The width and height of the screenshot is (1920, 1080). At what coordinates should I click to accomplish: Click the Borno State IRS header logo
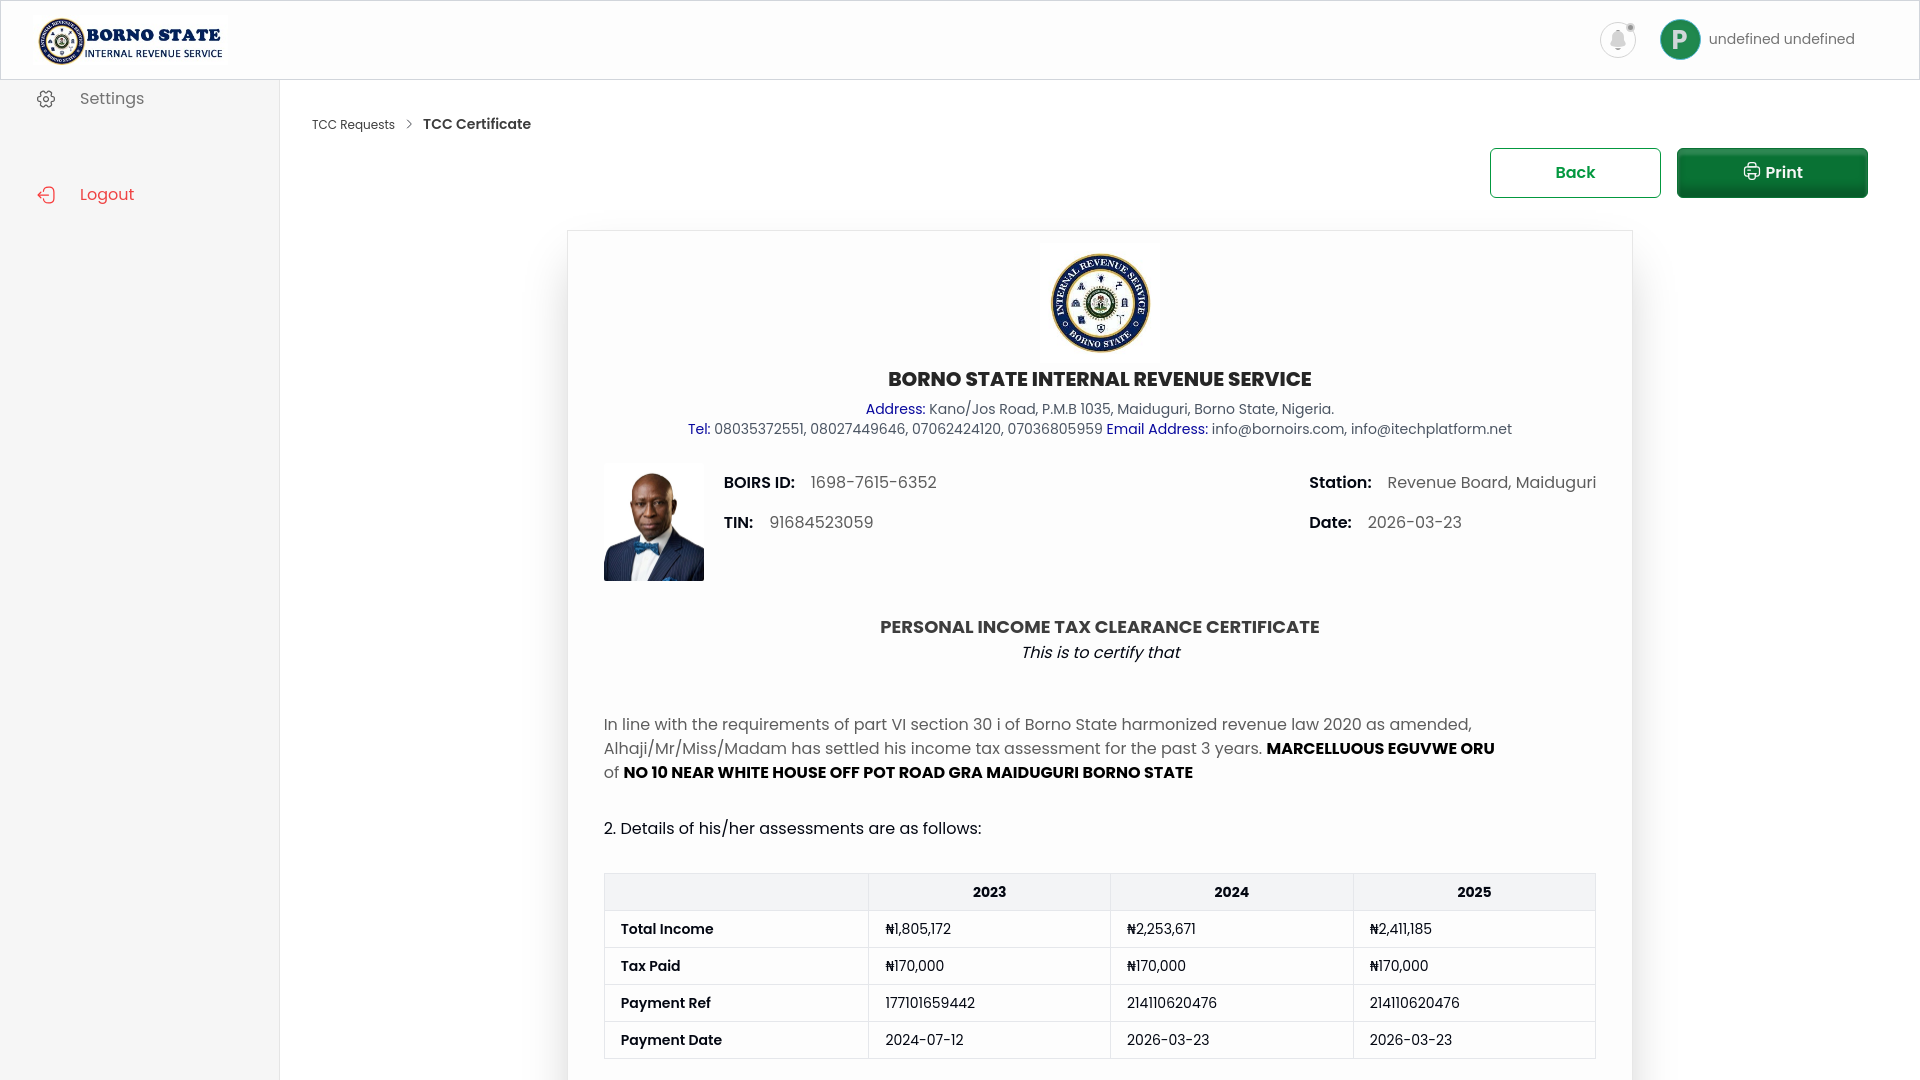pos(131,41)
